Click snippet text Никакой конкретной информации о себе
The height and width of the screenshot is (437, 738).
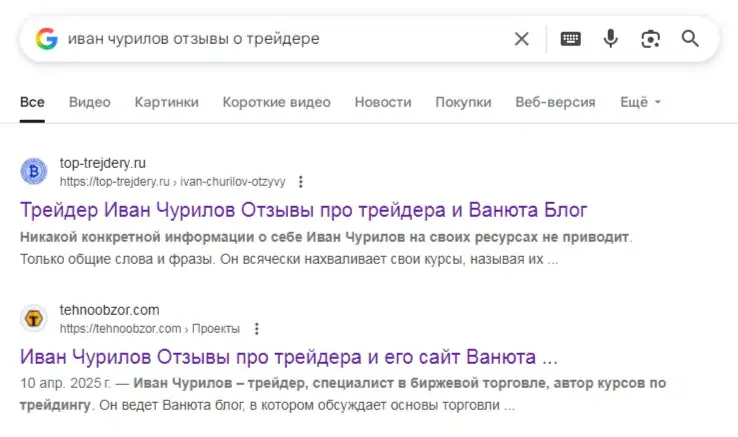click(161, 237)
